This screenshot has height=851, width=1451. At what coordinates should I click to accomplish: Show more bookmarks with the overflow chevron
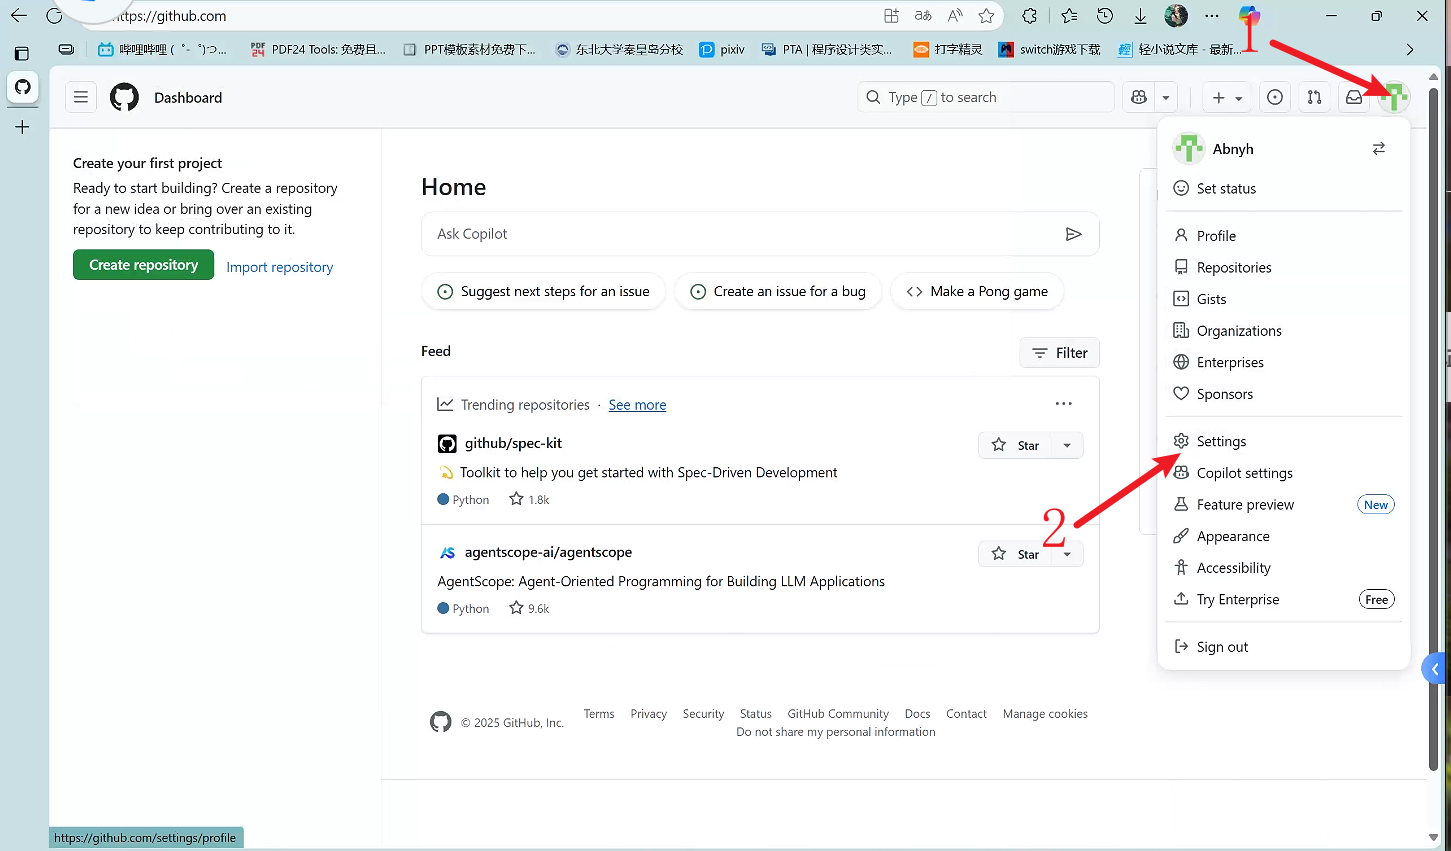1410,49
